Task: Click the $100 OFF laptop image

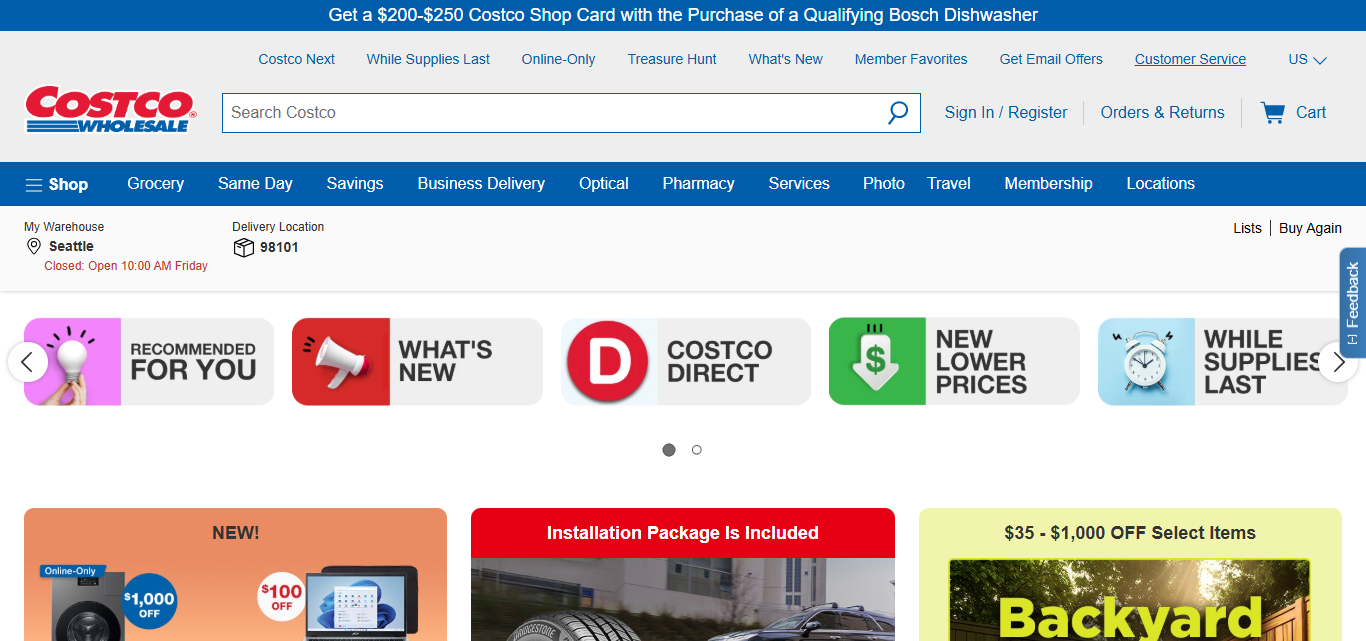Action: point(340,603)
